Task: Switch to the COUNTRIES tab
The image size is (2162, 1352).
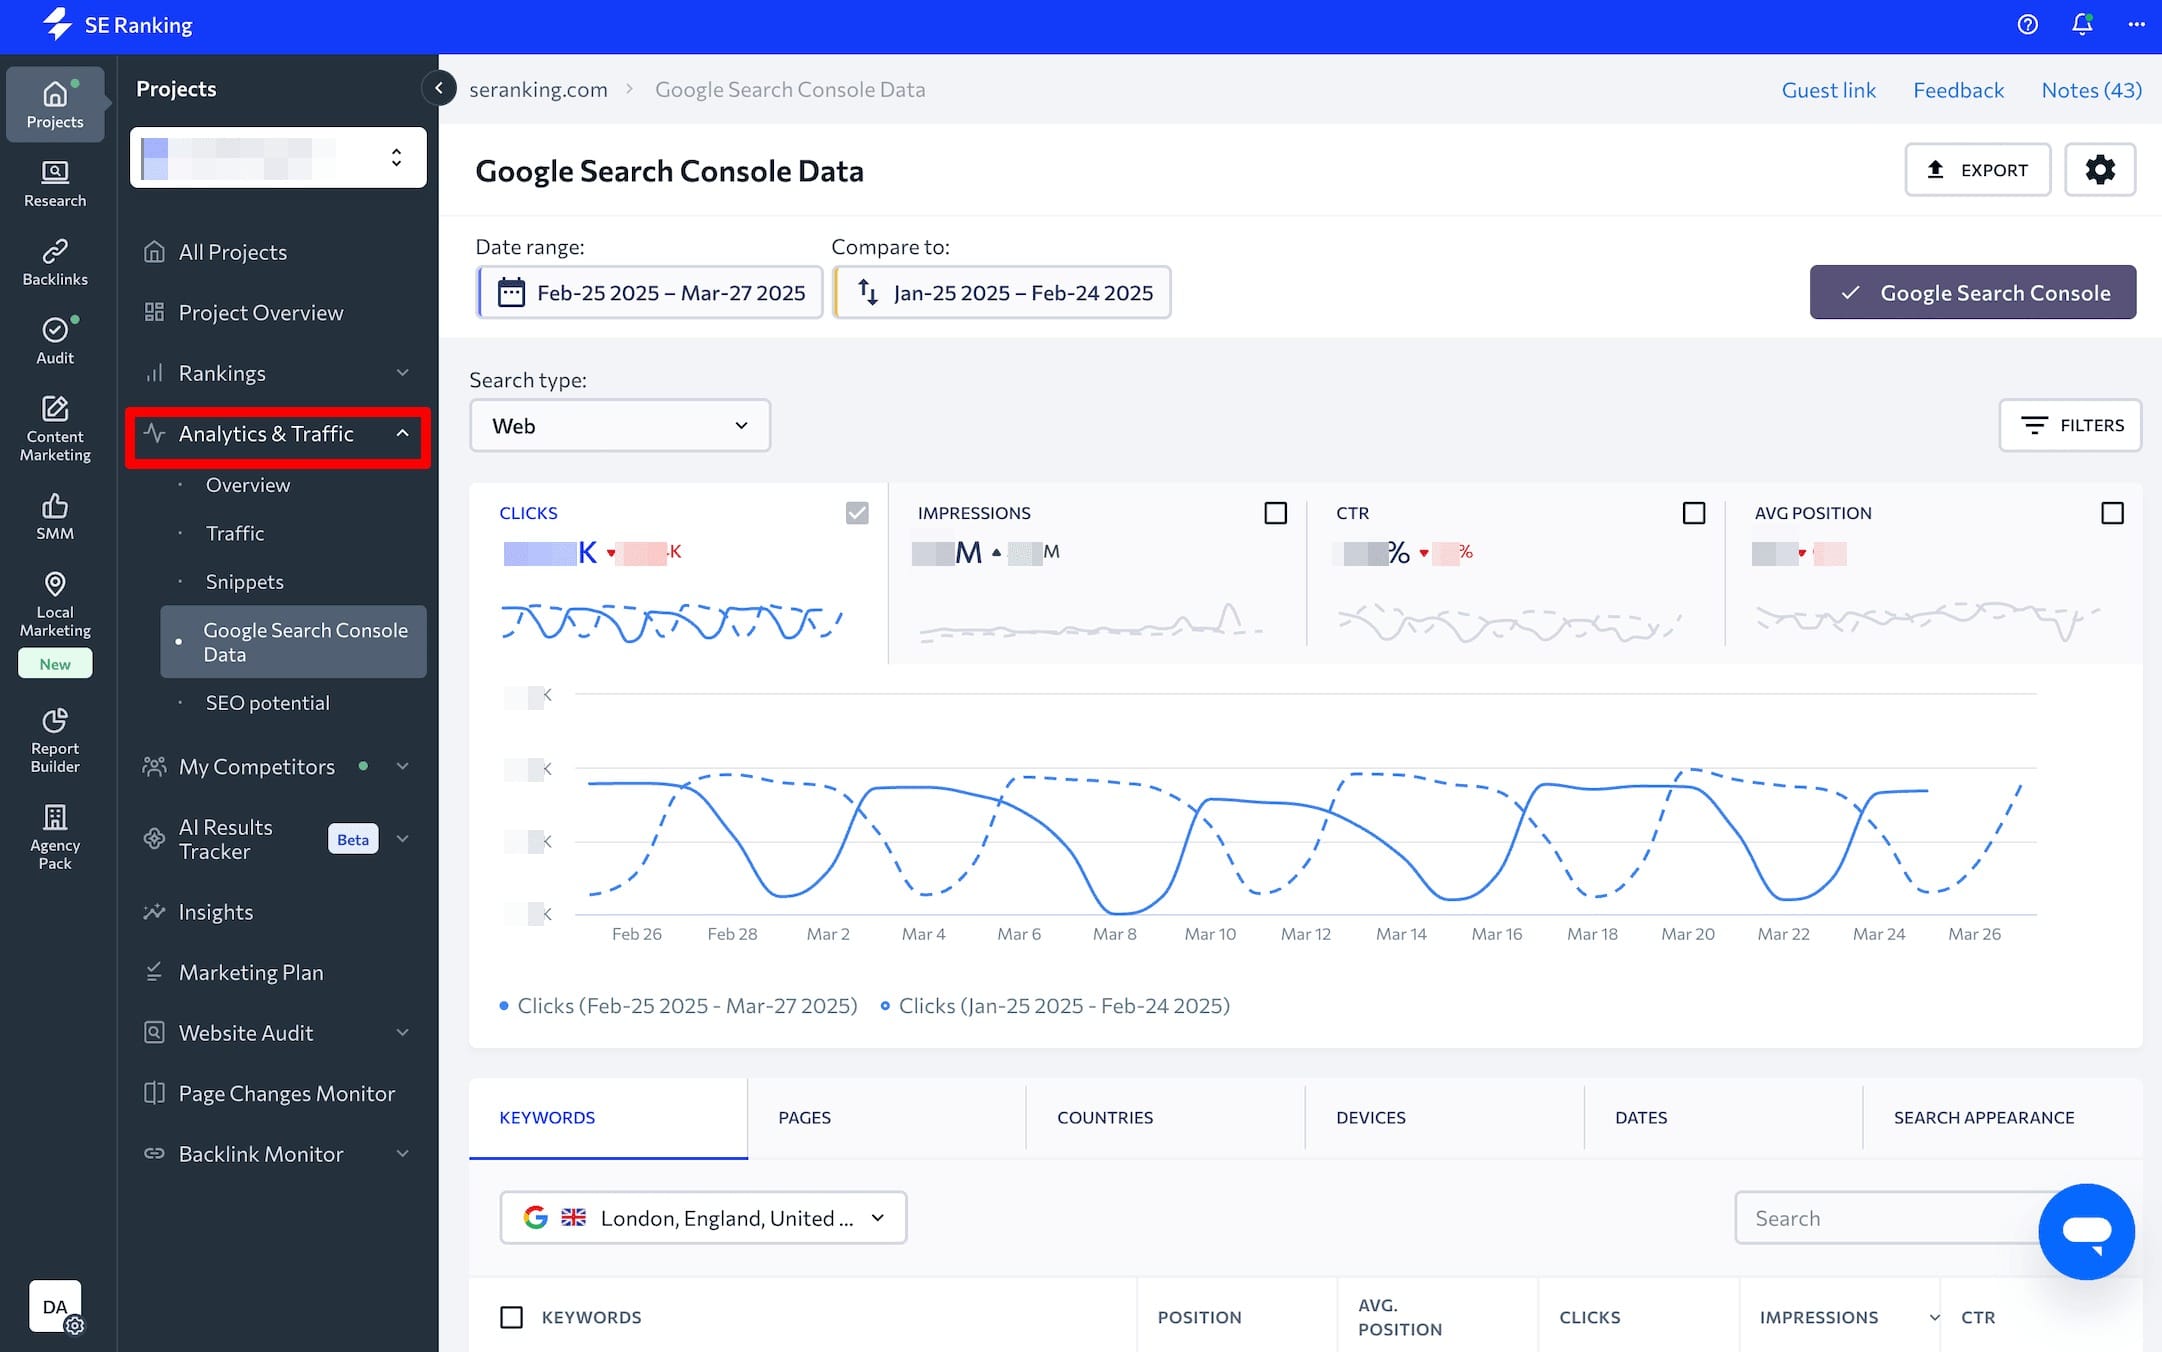Action: tap(1105, 1117)
